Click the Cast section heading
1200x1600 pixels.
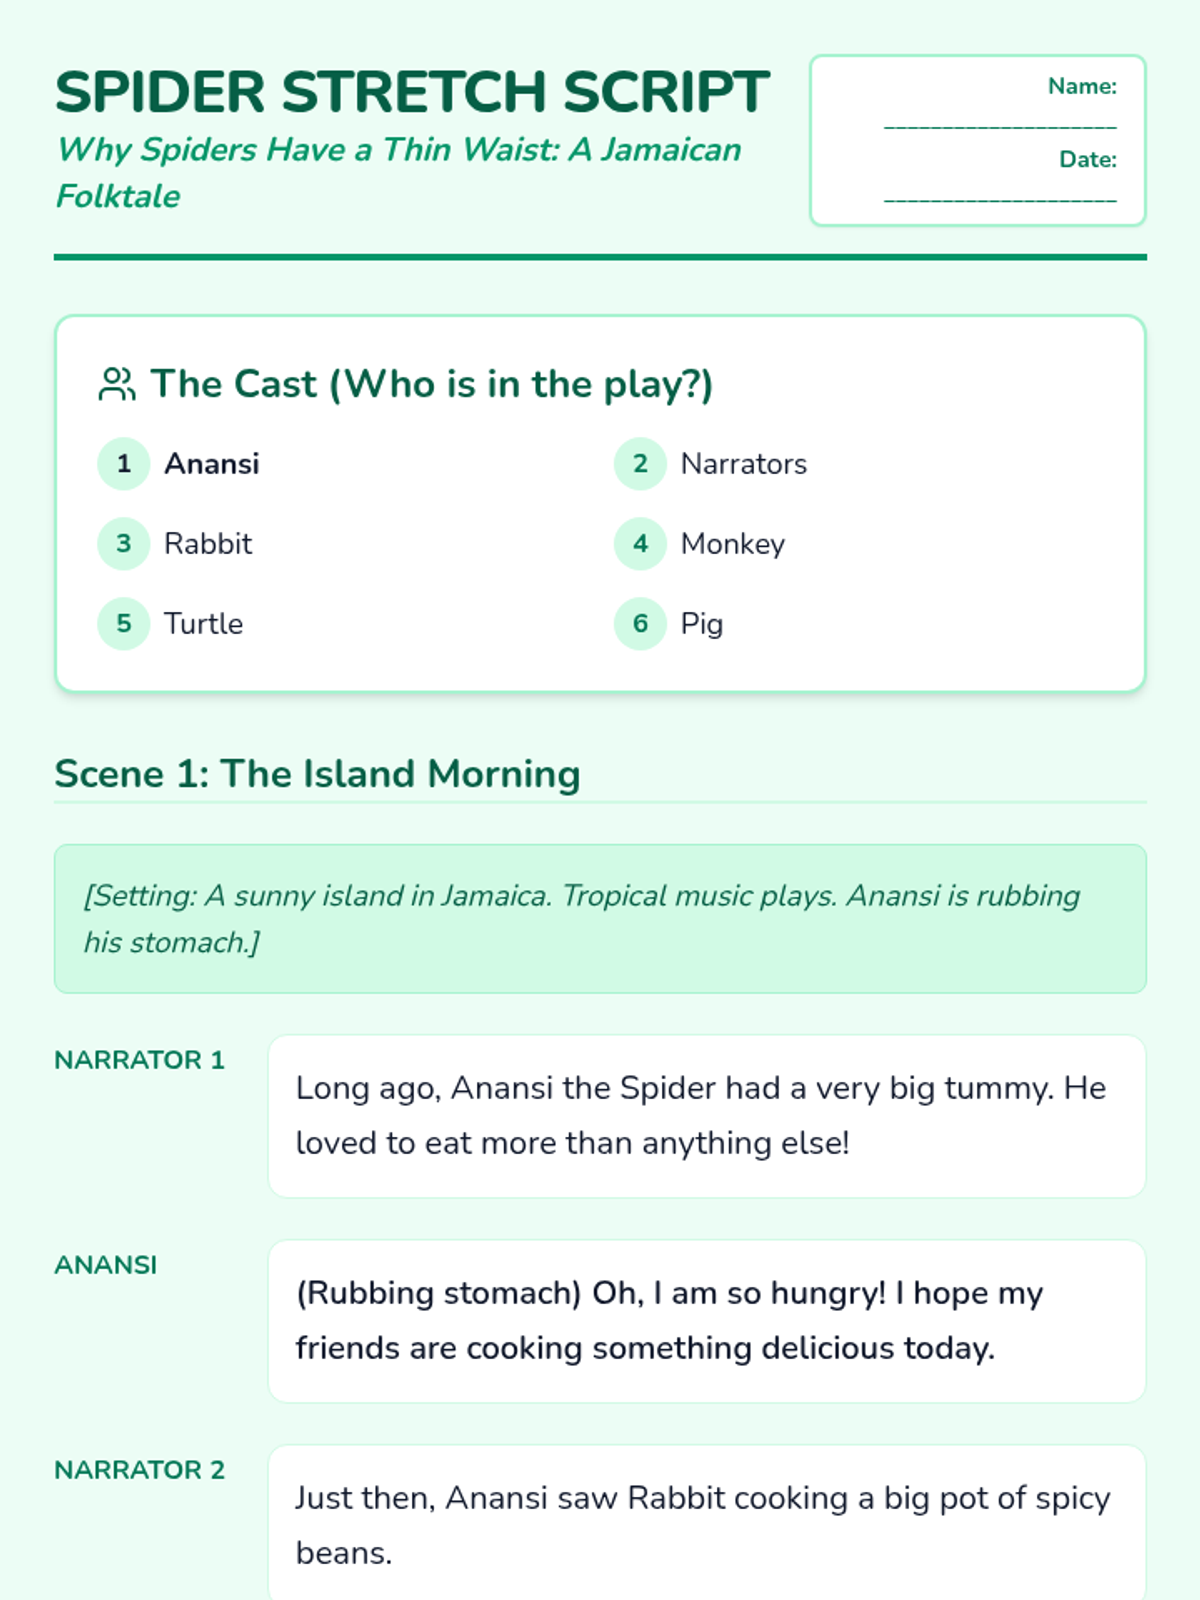(x=431, y=384)
